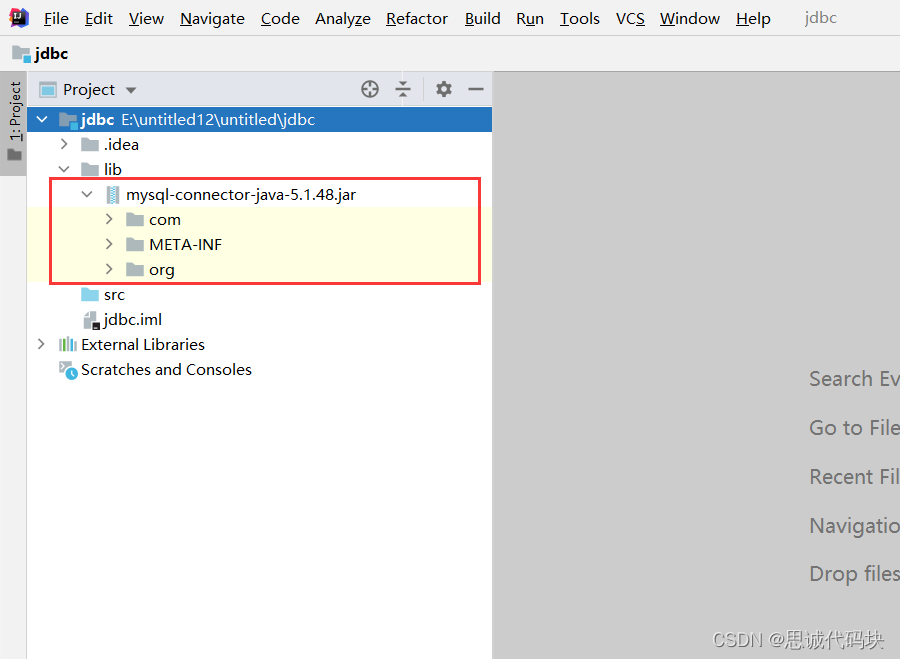Click the External Libraries bars icon
Viewport: 900px width, 659px height.
click(68, 344)
